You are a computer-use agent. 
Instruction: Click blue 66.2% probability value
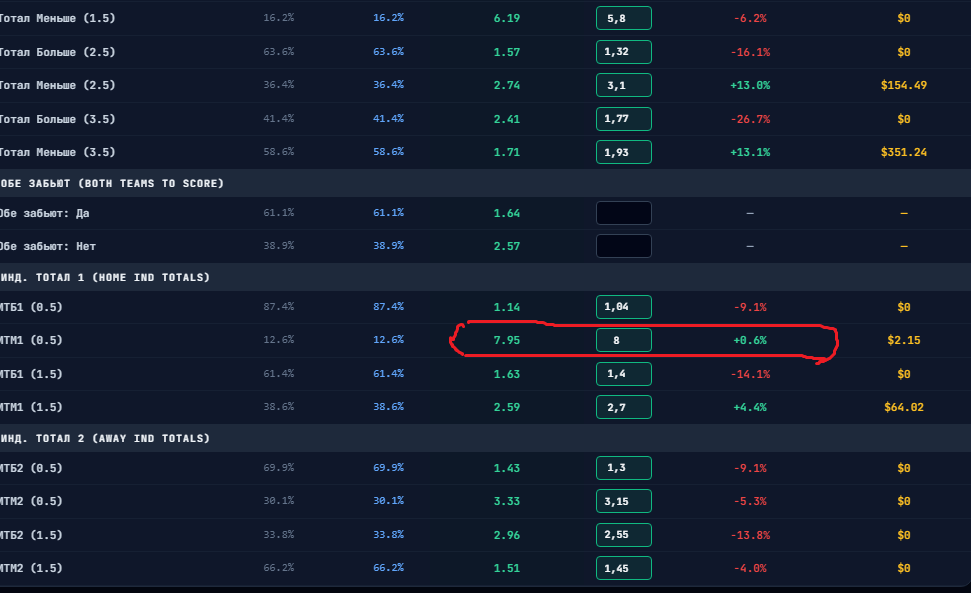coord(388,568)
